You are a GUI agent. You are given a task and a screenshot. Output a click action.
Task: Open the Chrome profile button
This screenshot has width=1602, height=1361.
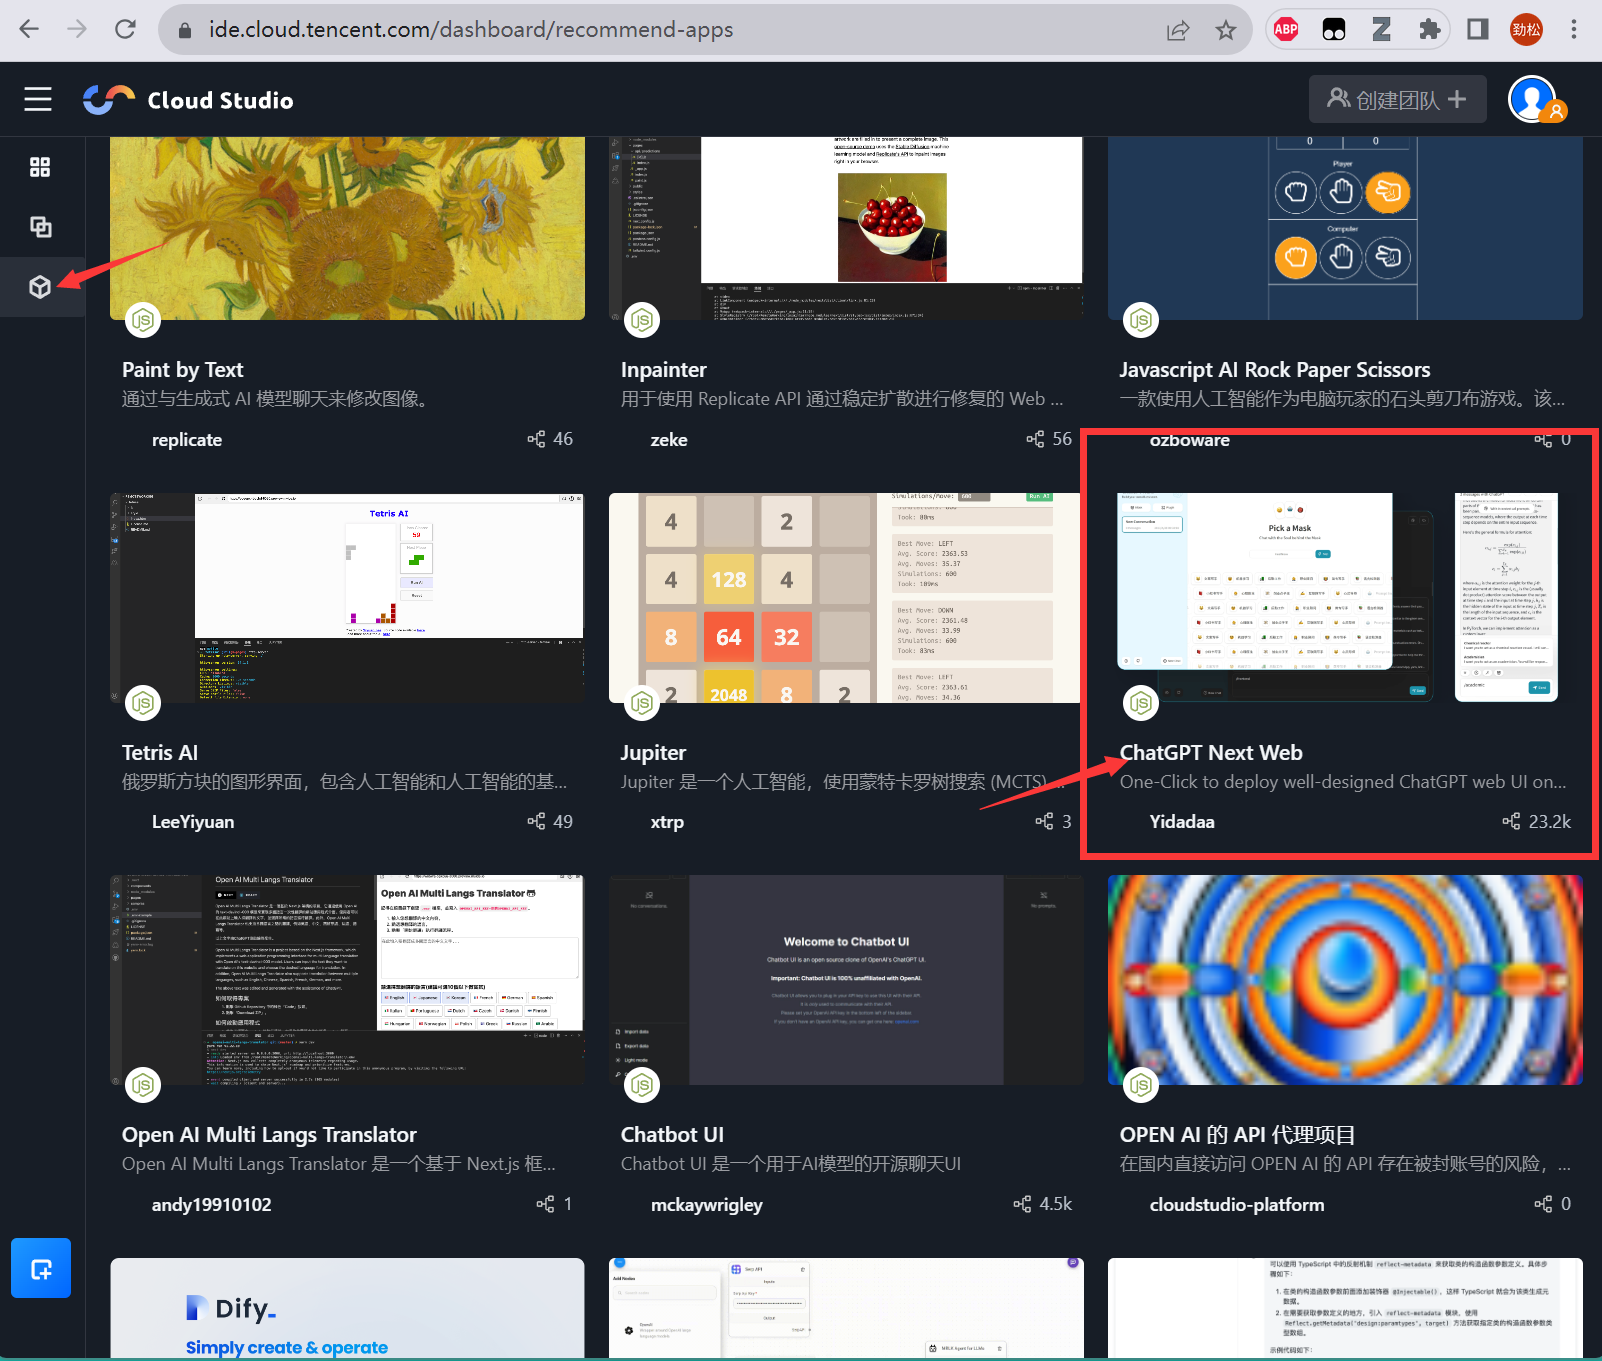[x=1526, y=29]
